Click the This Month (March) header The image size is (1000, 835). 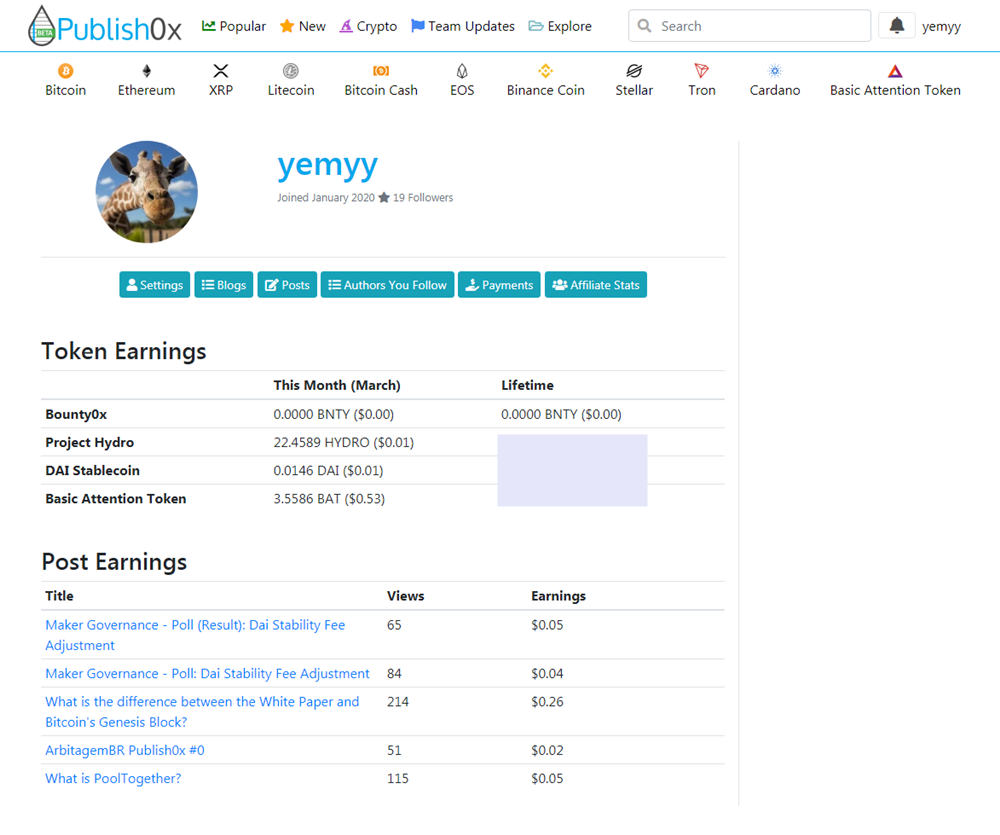pos(337,385)
